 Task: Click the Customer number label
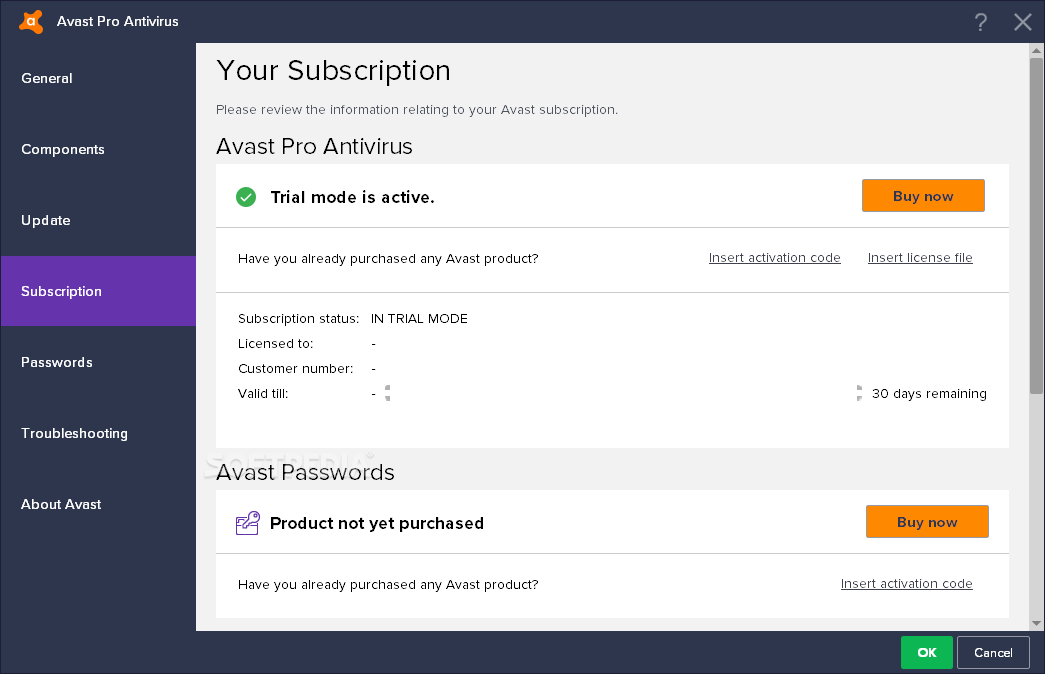coord(295,369)
